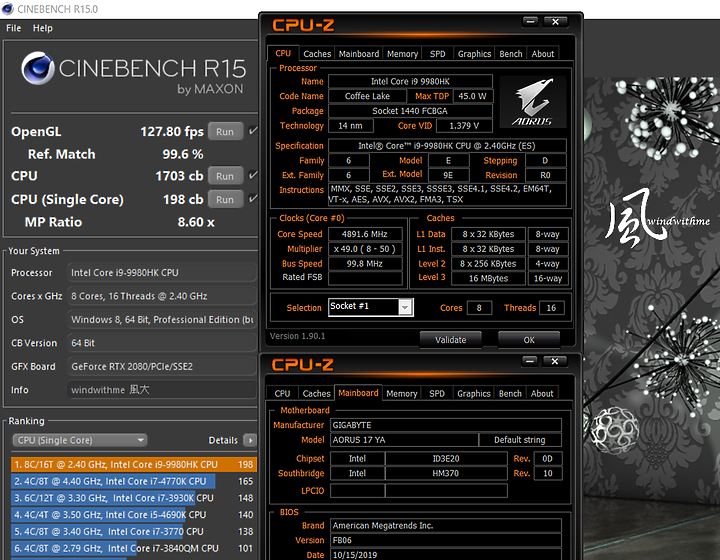Click the Name field Intel Core i9 9980HK

tap(411, 81)
